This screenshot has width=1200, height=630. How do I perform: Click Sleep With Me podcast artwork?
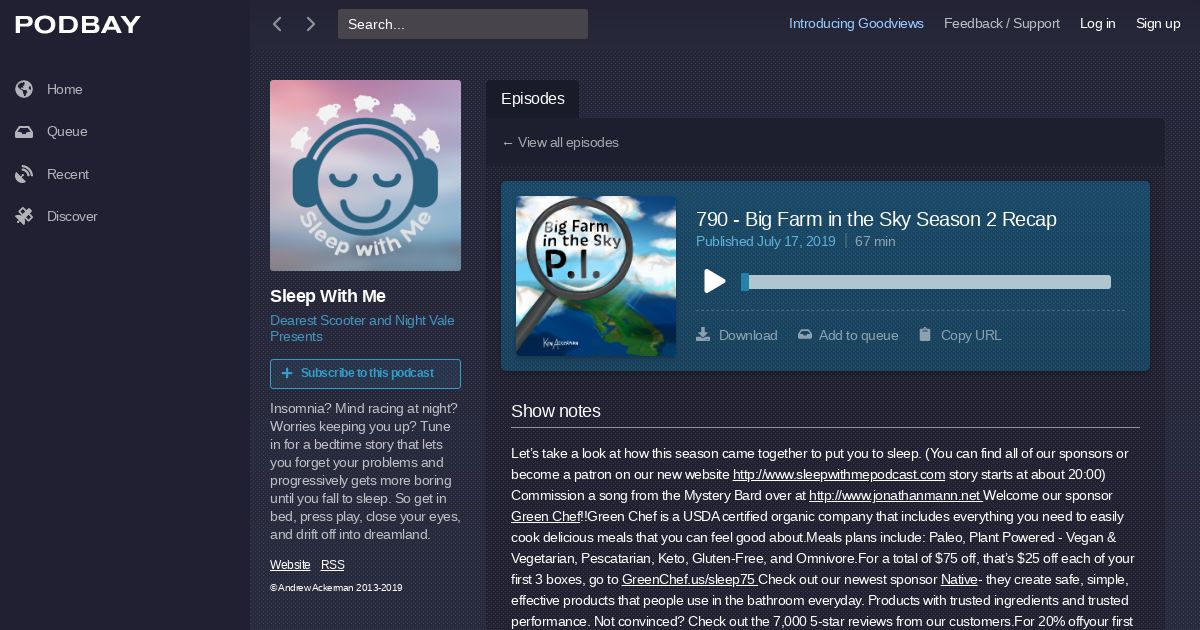tap(365, 175)
